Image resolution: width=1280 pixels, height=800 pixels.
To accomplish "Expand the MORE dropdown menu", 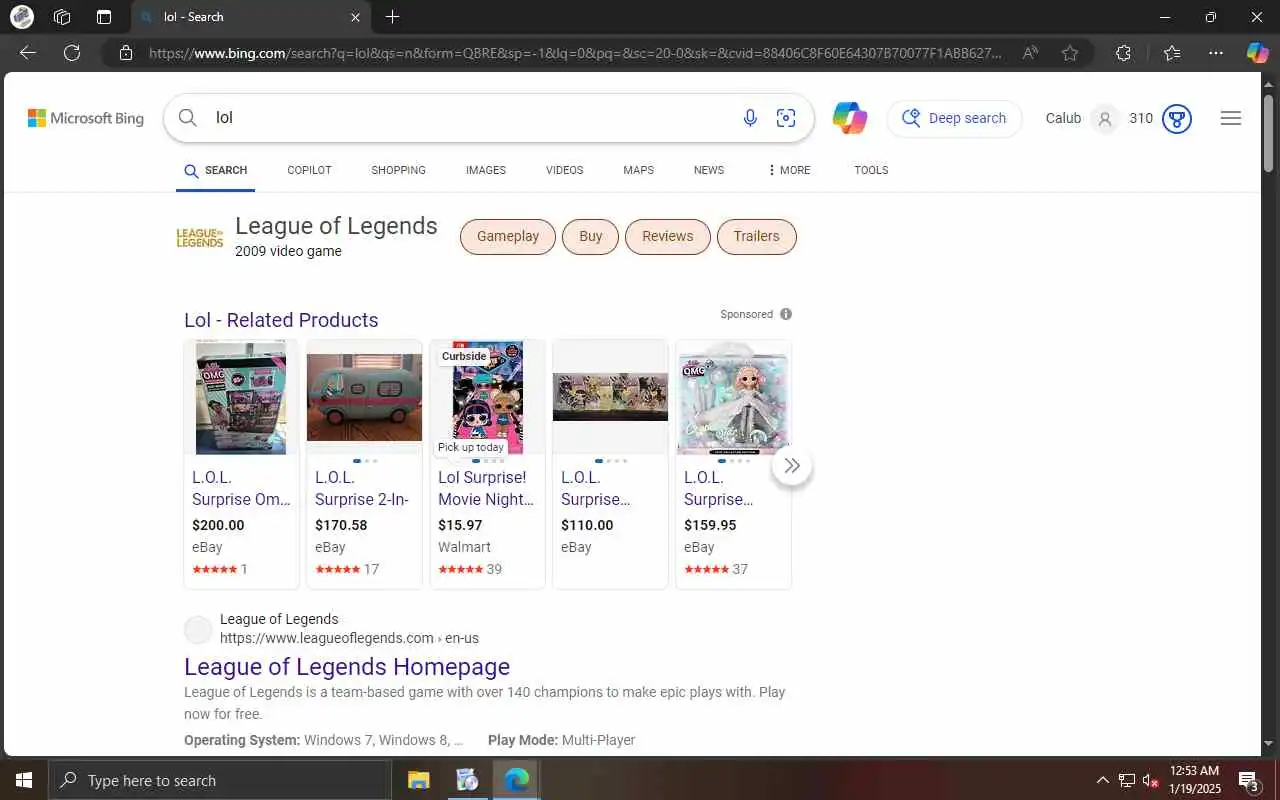I will (x=788, y=170).
